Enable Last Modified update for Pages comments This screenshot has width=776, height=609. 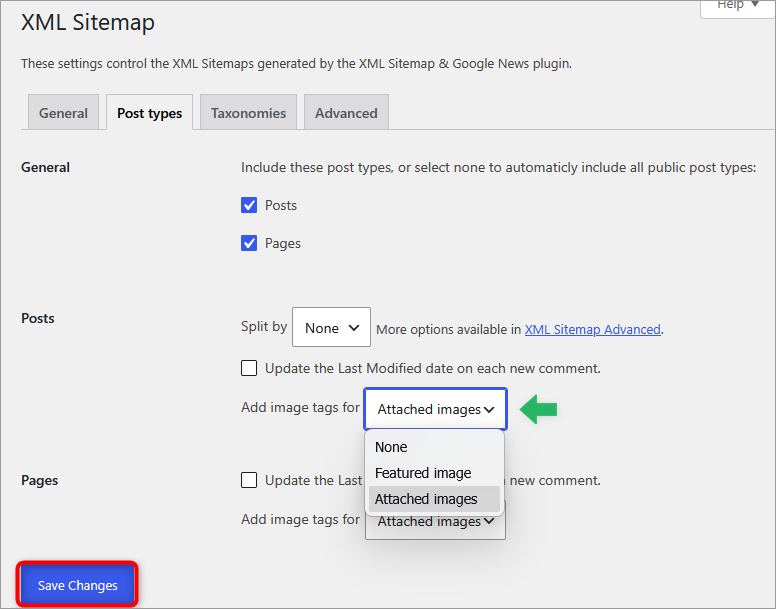coord(249,480)
